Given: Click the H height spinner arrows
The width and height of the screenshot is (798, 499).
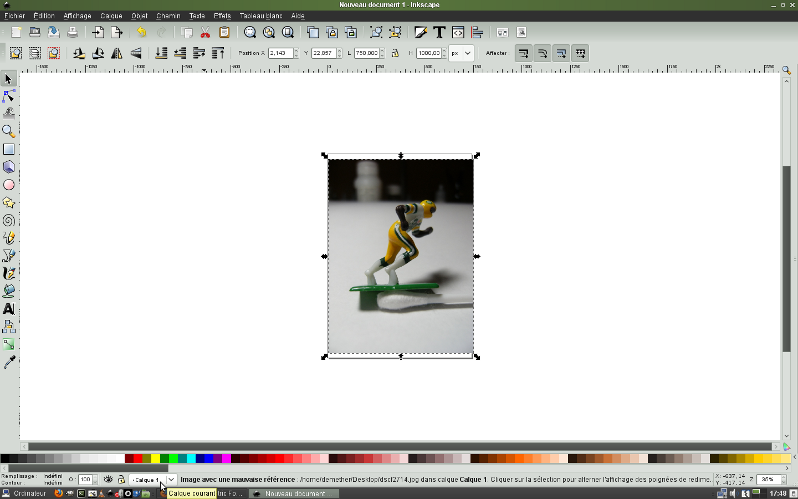Looking at the screenshot, I should 444,53.
